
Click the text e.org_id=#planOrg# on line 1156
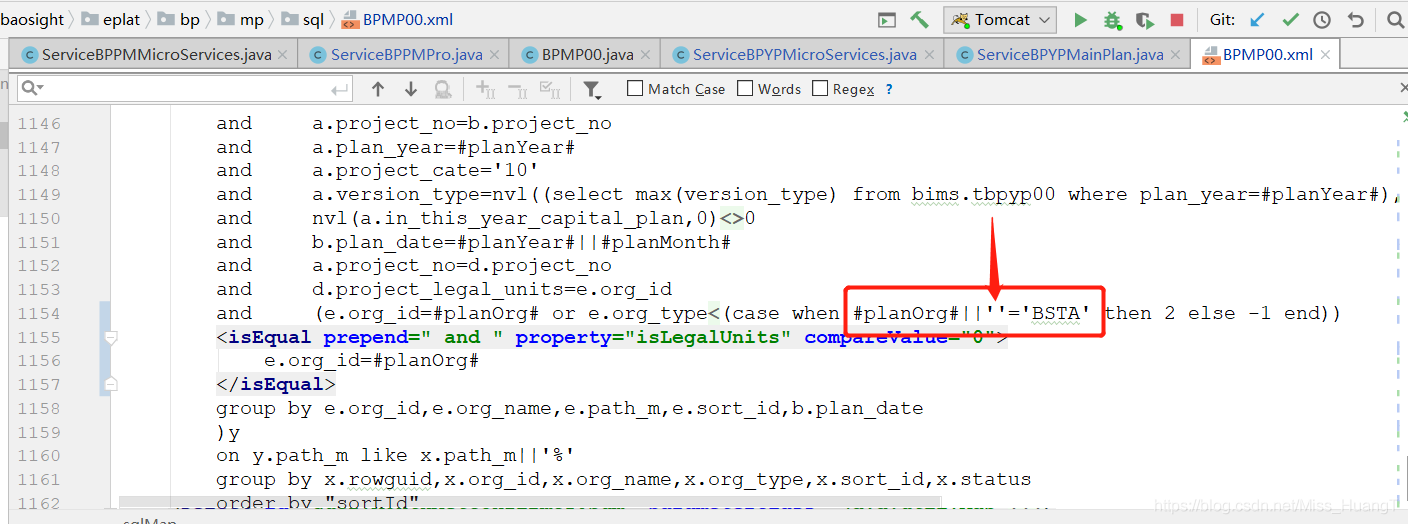(x=372, y=361)
